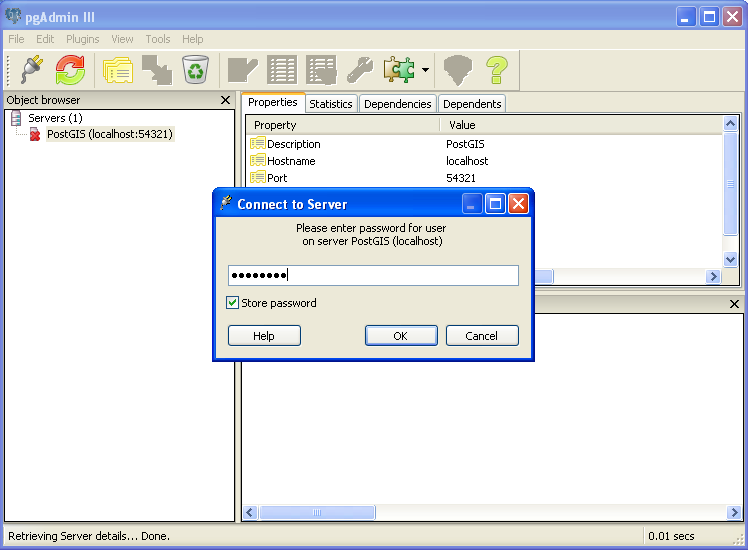Click the SQL pane horizontal scroll right arrow

[734, 512]
